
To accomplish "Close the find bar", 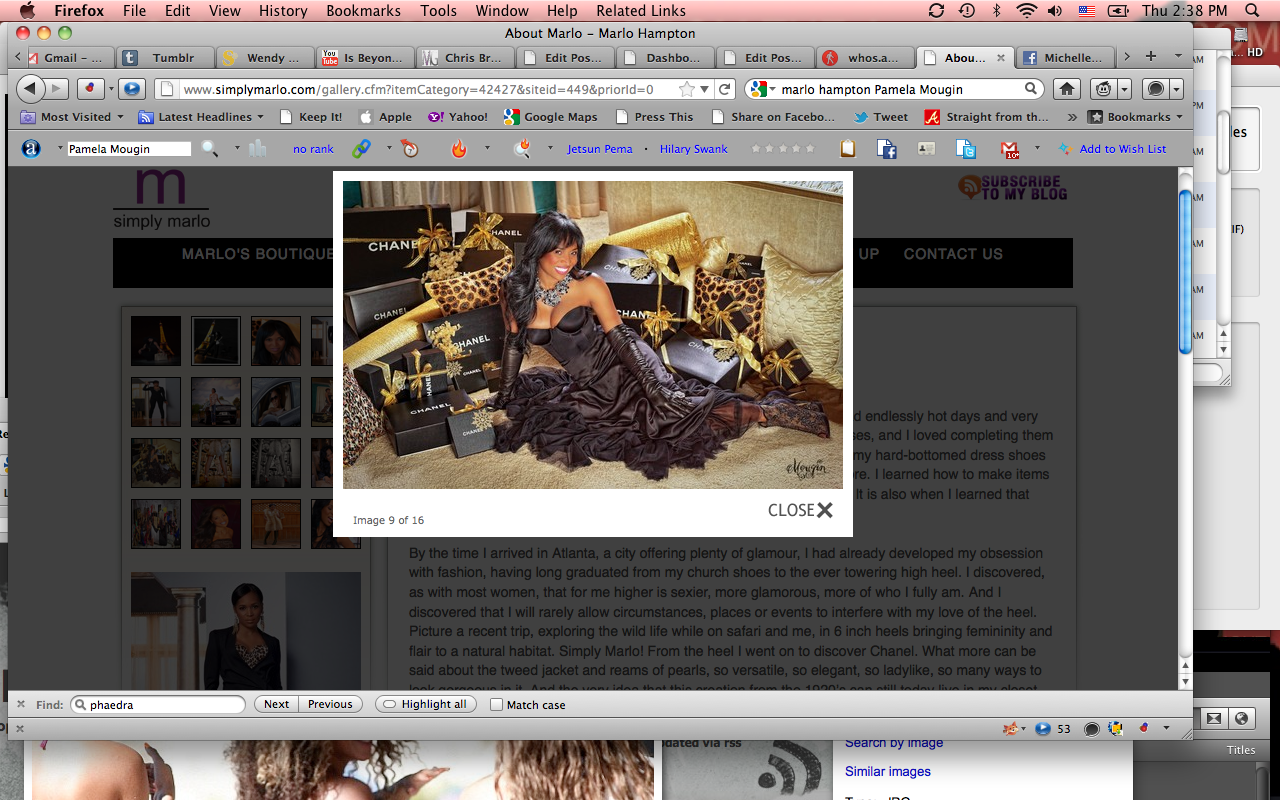I will 21,705.
